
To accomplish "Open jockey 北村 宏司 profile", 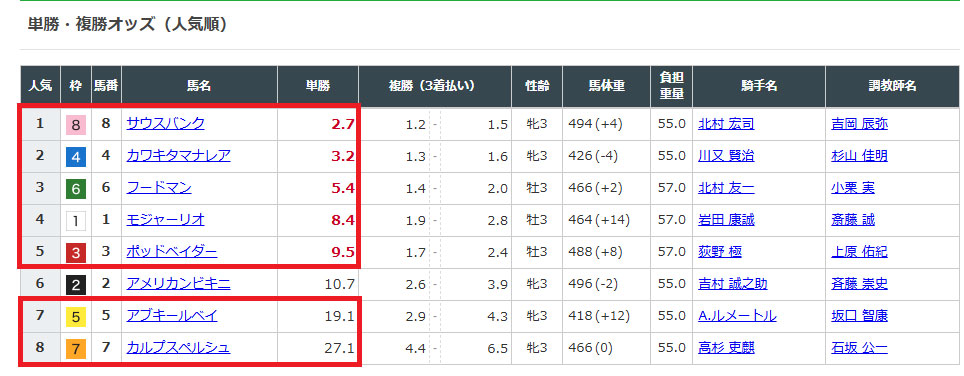I will pos(726,125).
